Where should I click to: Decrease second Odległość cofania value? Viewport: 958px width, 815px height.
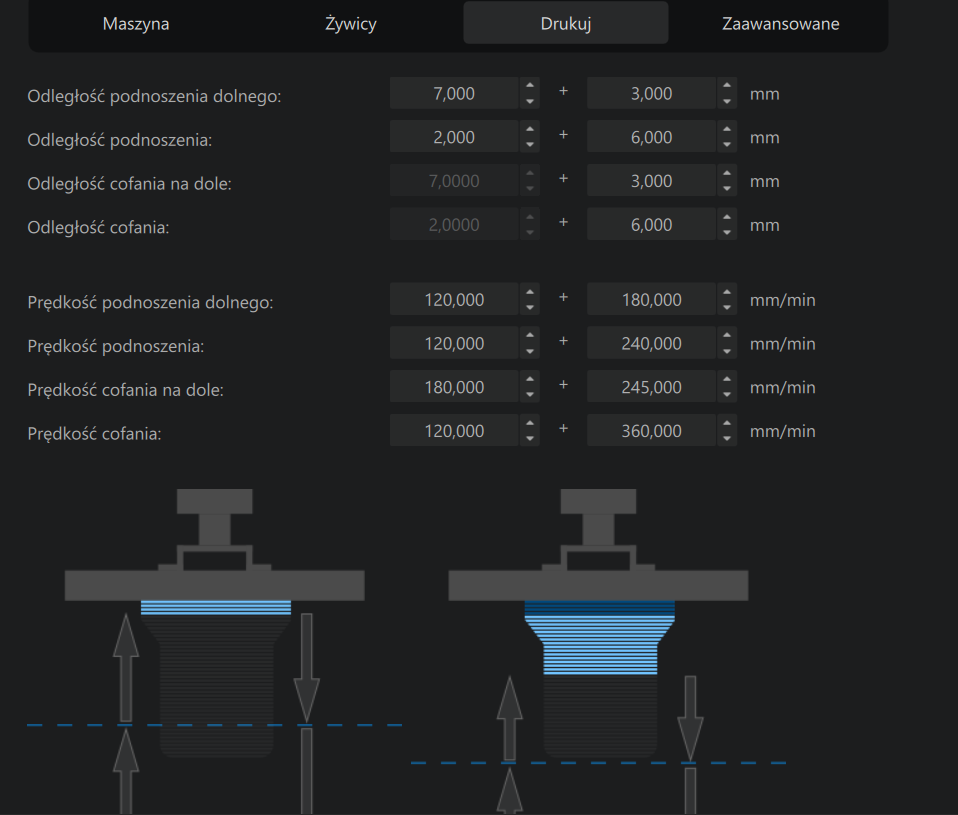[x=727, y=232]
